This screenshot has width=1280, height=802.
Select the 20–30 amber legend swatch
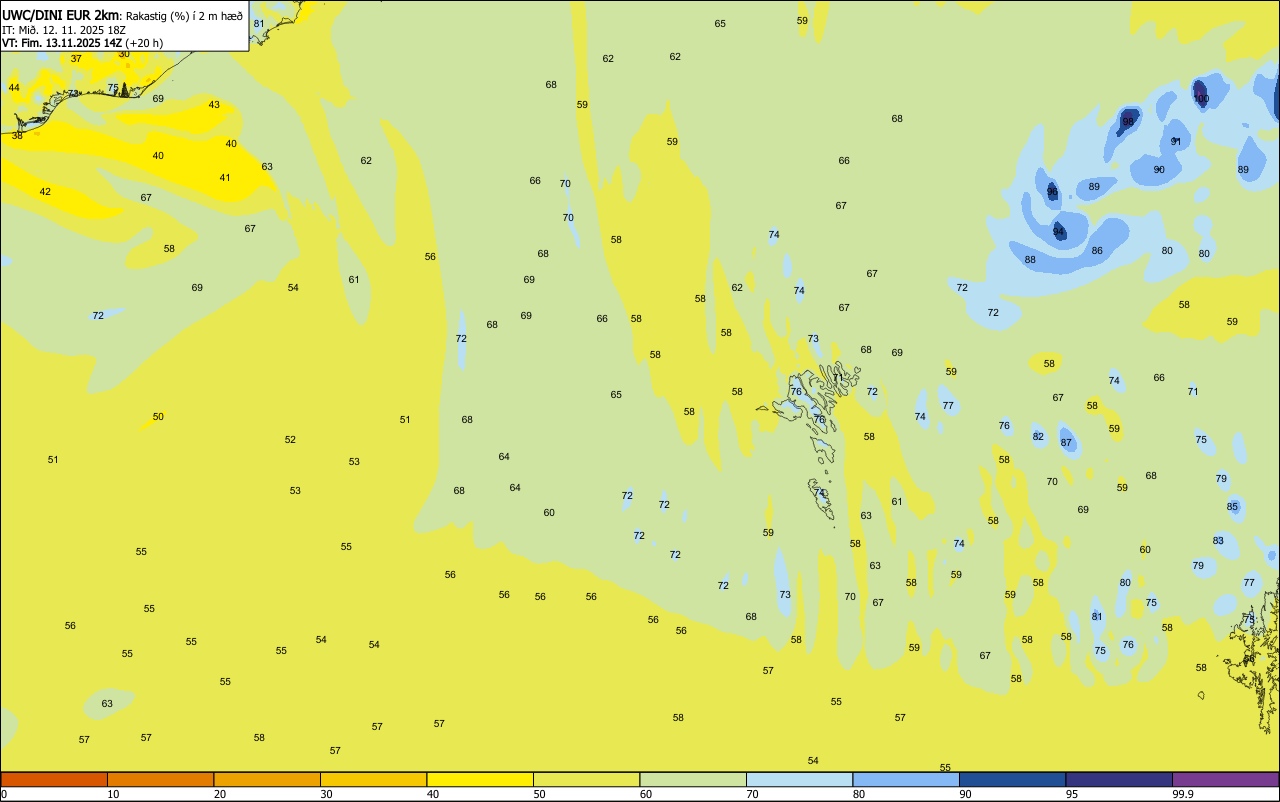click(267, 779)
